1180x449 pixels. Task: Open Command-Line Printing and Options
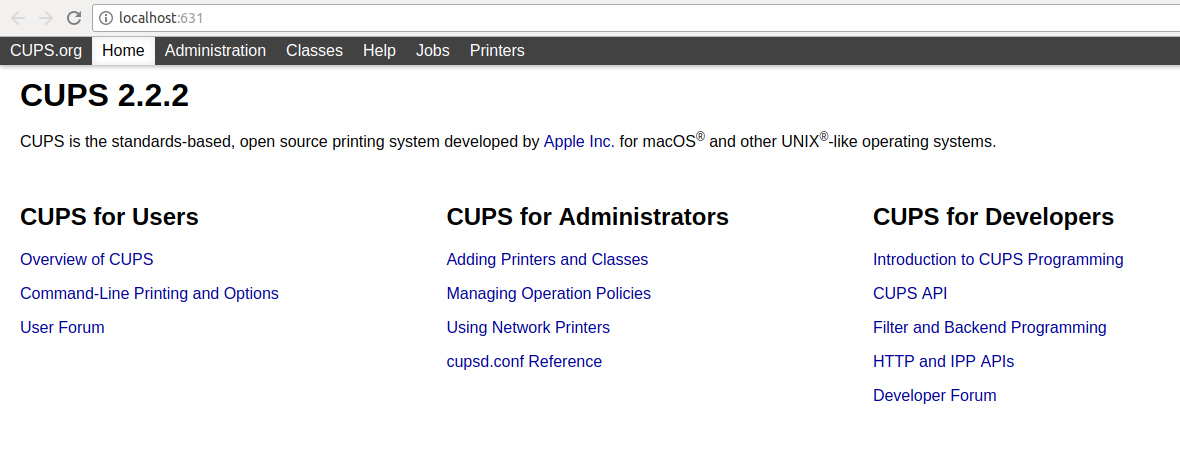tap(149, 293)
